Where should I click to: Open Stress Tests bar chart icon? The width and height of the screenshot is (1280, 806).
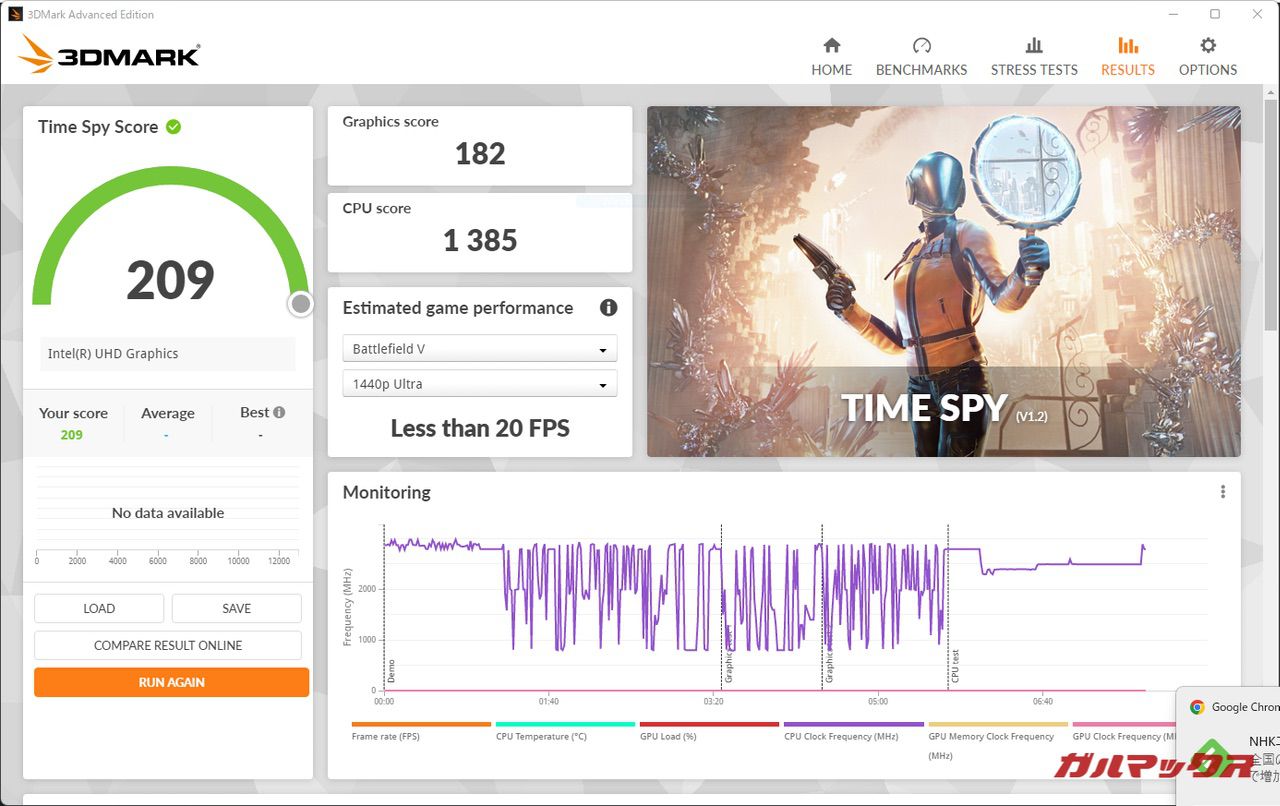click(x=1034, y=46)
